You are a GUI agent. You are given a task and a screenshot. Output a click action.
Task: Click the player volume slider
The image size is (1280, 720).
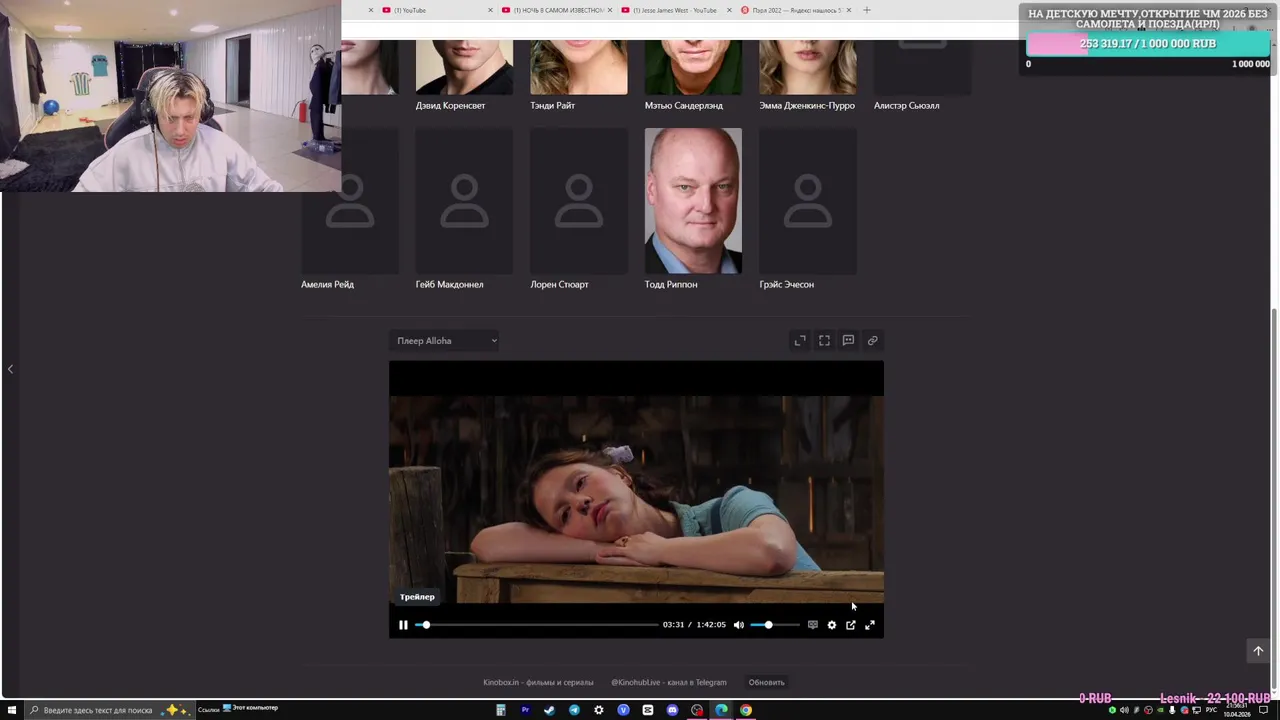pos(775,625)
